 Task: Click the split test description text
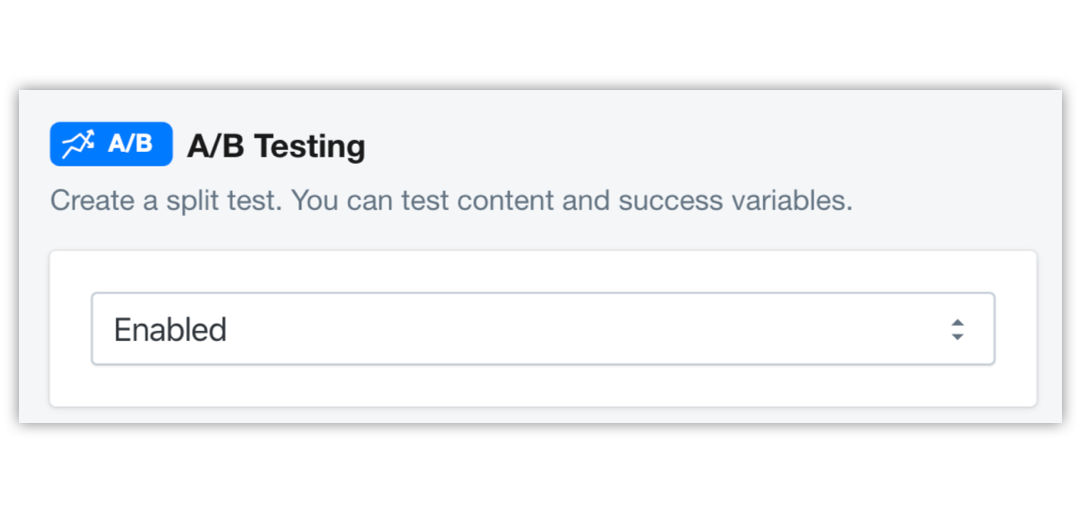coord(451,201)
